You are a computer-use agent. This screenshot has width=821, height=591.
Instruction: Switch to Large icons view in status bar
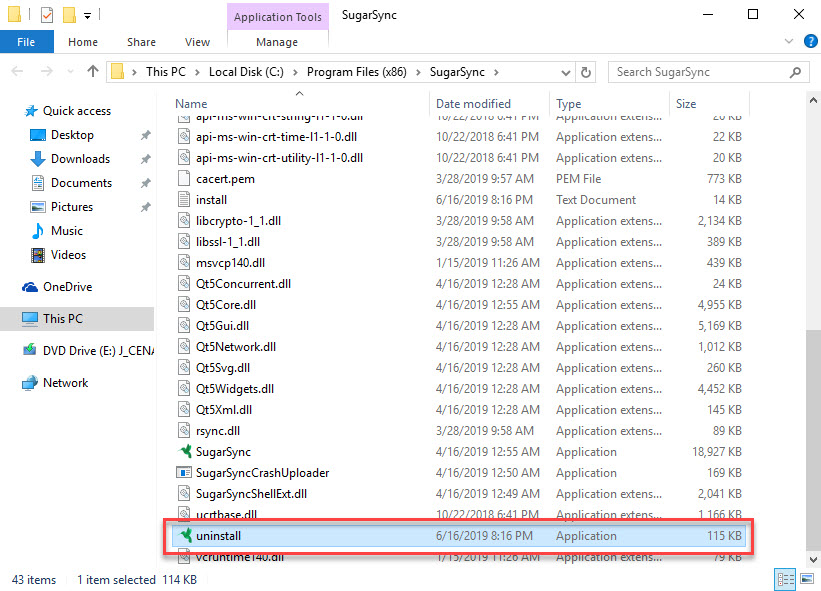click(807, 579)
